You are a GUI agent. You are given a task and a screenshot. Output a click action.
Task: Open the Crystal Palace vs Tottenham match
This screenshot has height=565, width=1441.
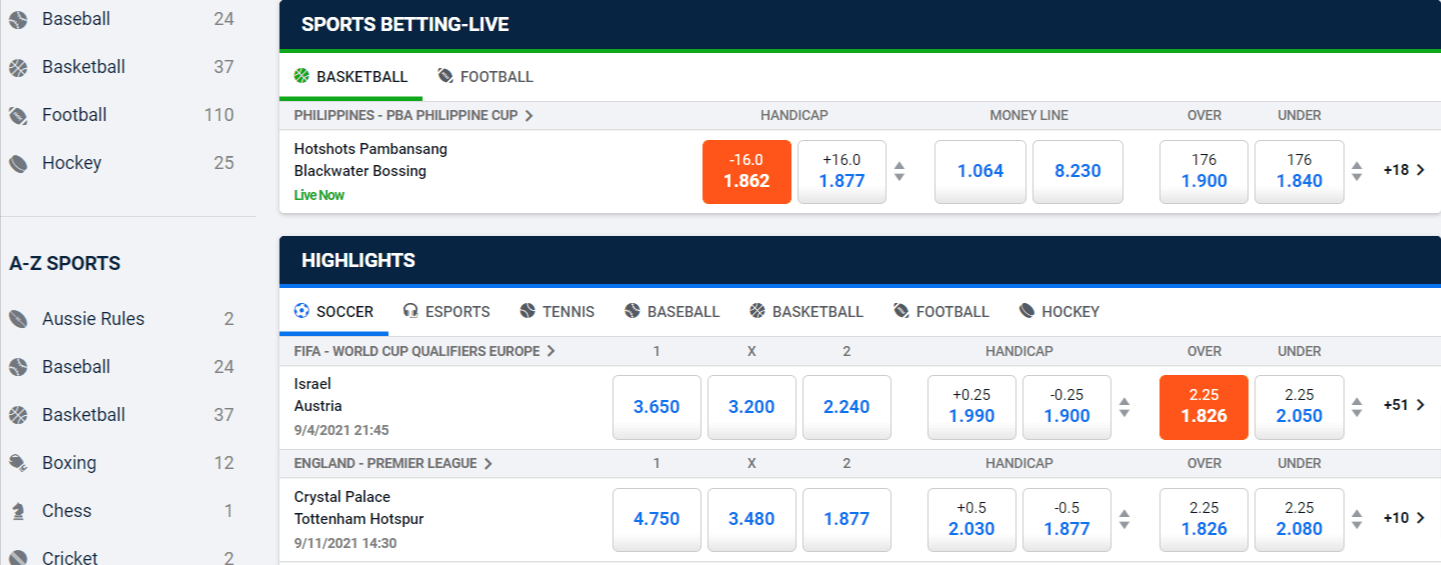coord(359,508)
